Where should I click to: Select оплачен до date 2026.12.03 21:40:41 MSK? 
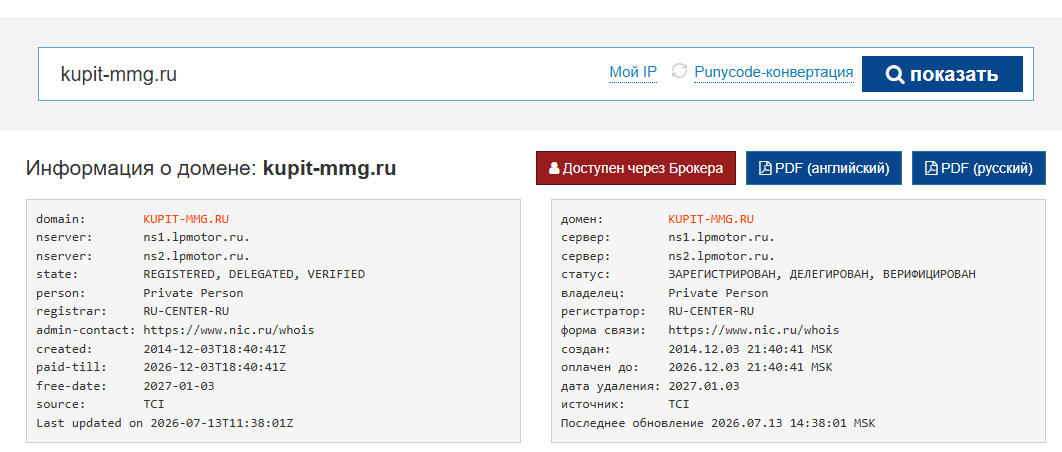point(750,367)
